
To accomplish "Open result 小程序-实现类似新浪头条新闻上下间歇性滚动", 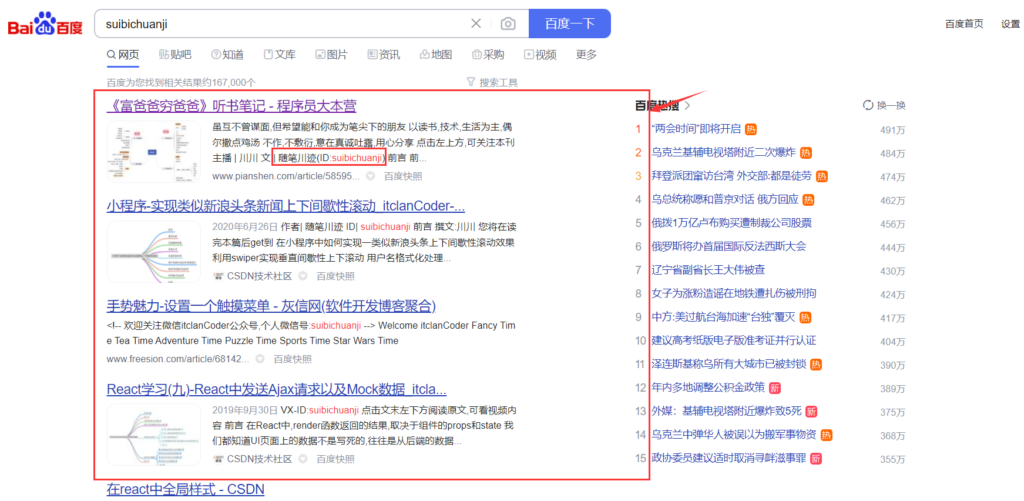I will [x=285, y=206].
